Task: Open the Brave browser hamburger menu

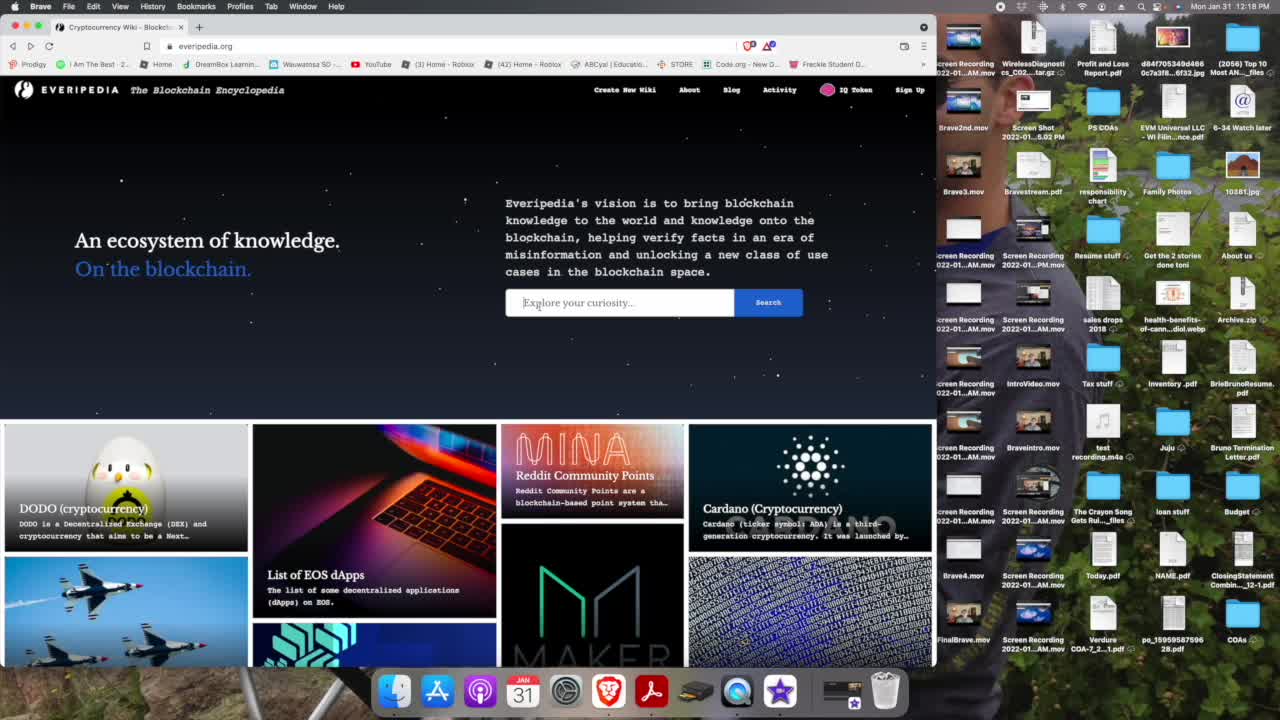Action: coord(923,46)
